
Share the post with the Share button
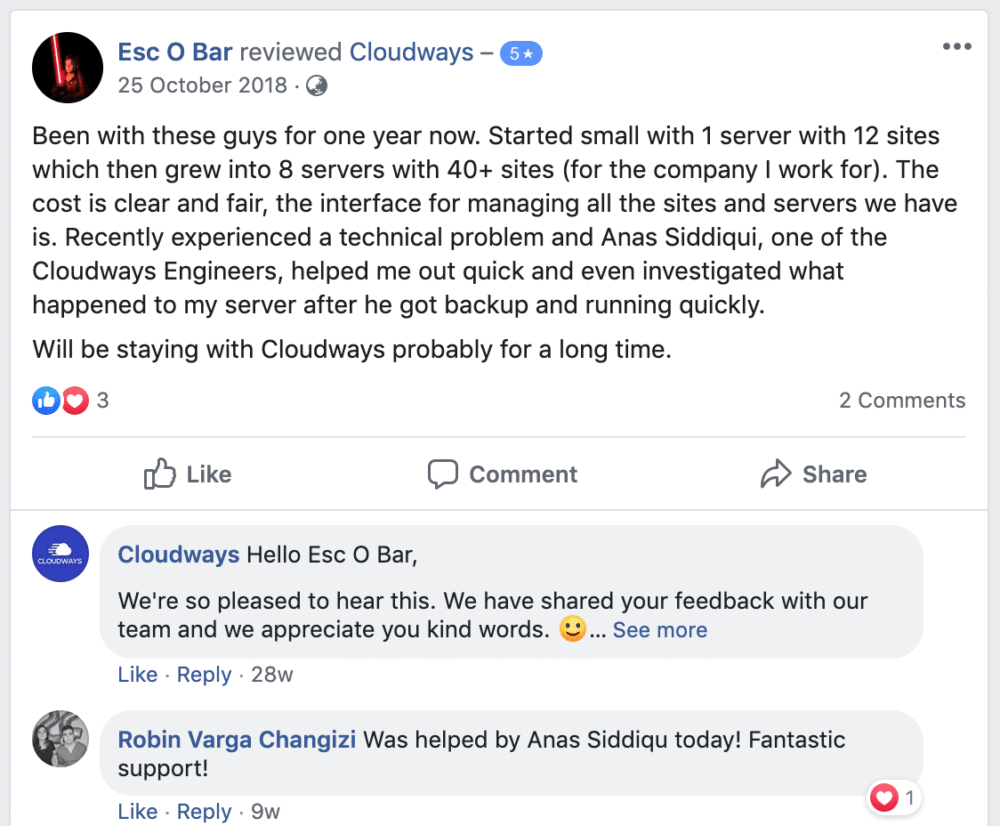tap(813, 474)
